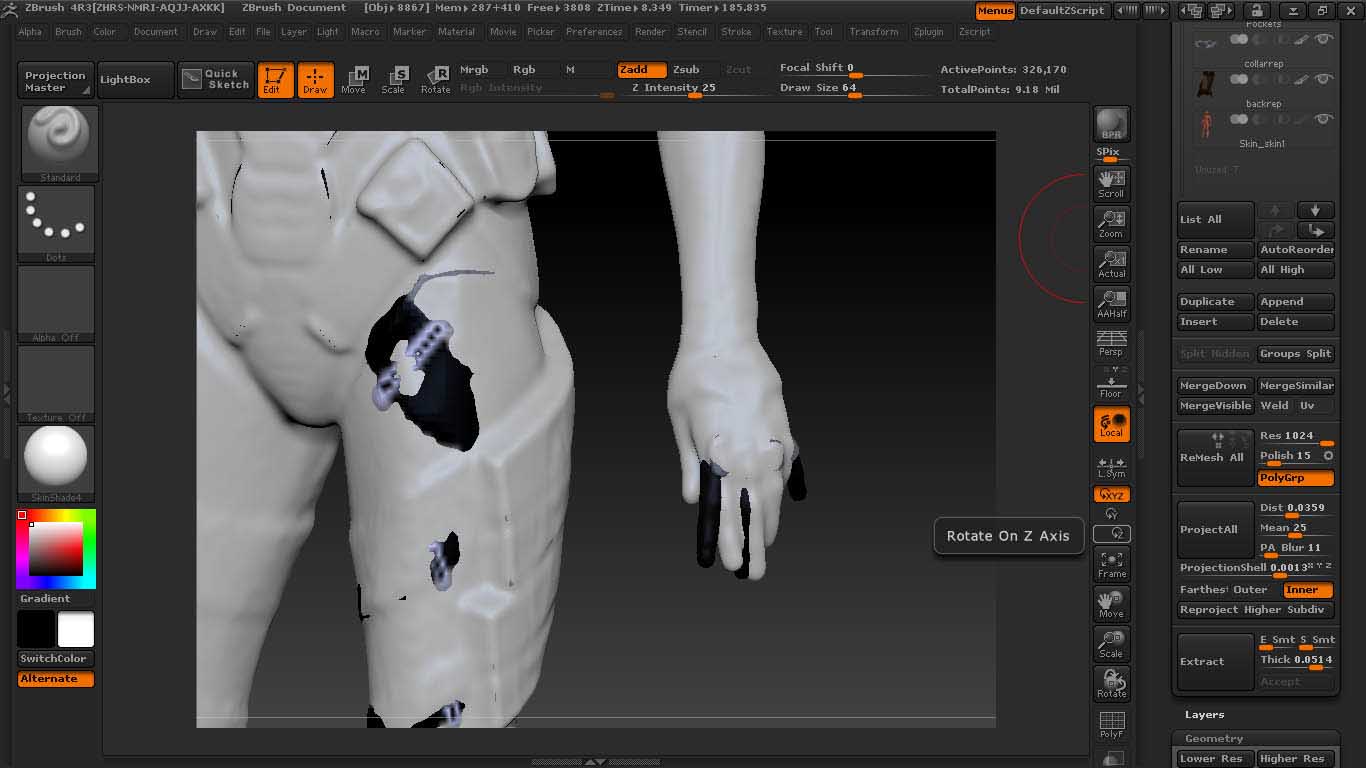Select the Standard brush
Screen dimensions: 1366x768
click(x=56, y=140)
